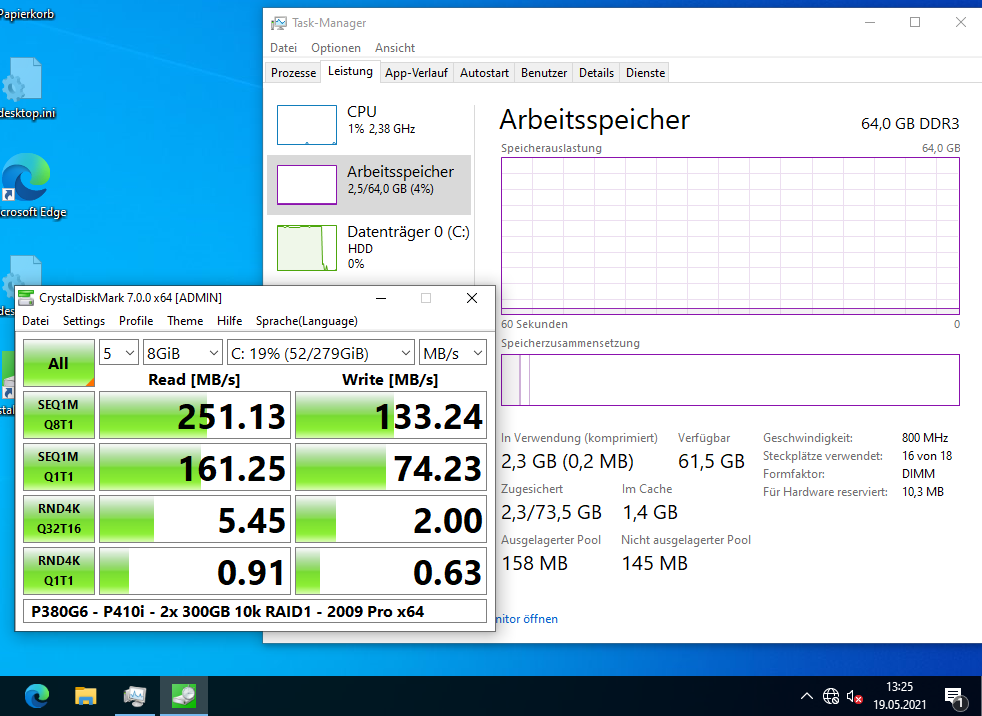Click the CrystalDiskMark title bar icon

click(26, 298)
